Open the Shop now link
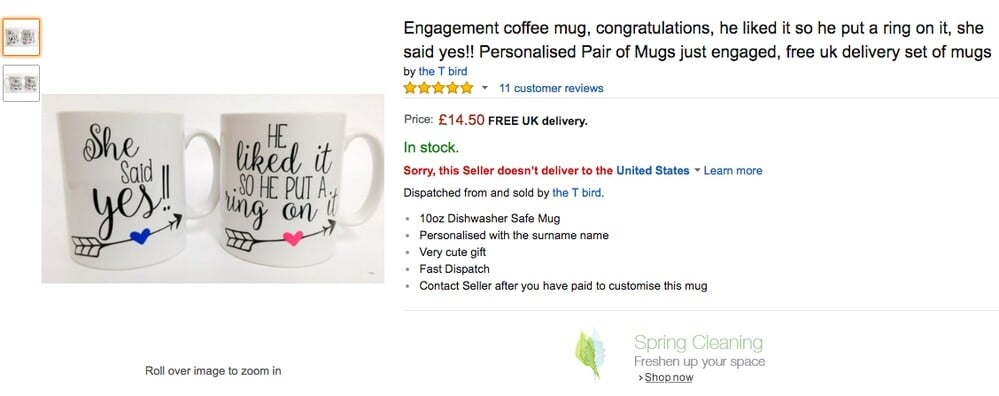 tap(668, 378)
